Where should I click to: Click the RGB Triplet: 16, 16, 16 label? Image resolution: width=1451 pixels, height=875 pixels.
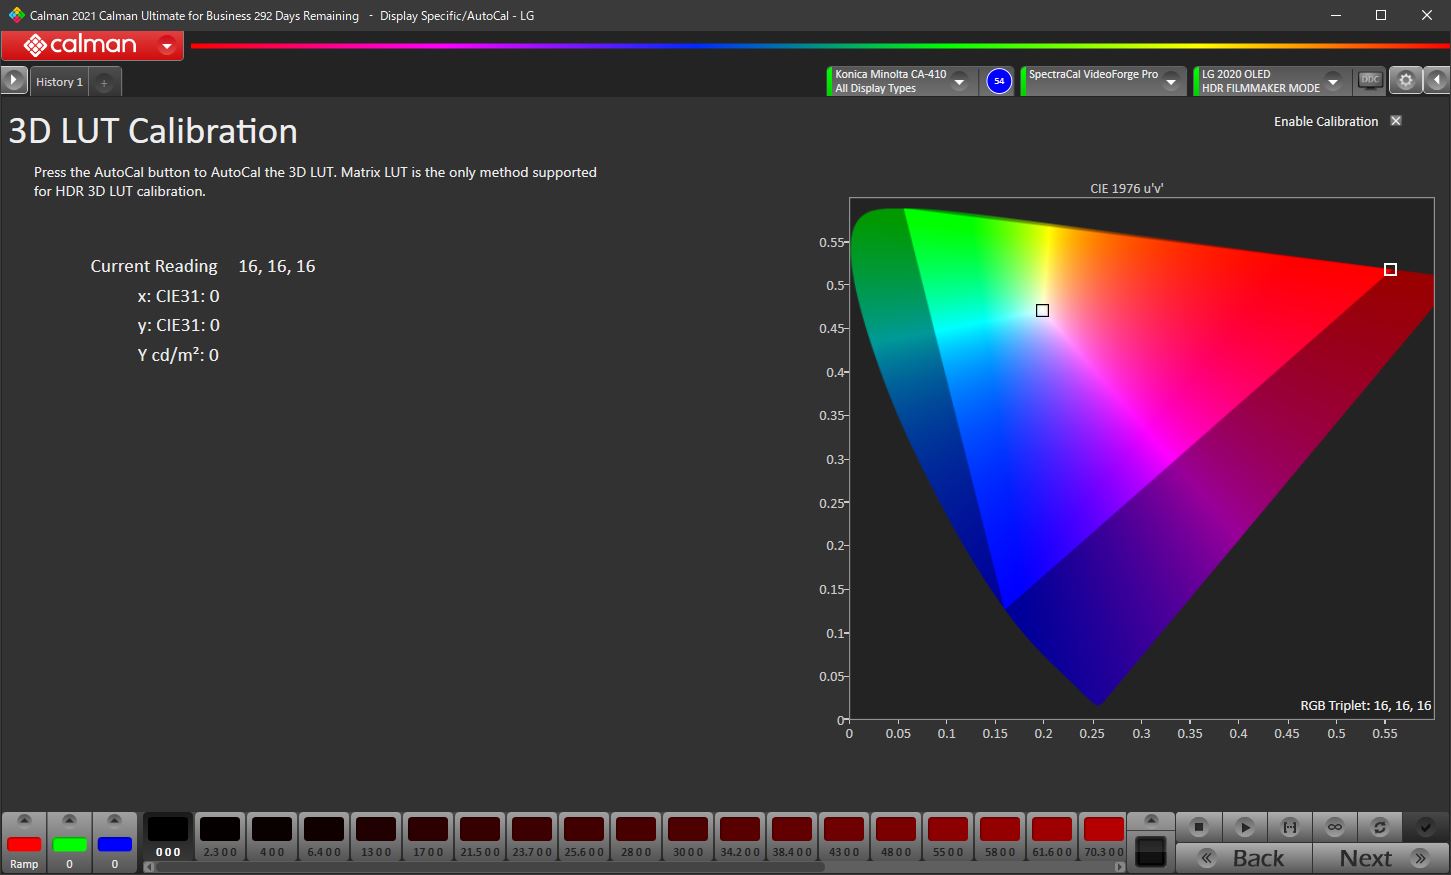pyautogui.click(x=1366, y=705)
